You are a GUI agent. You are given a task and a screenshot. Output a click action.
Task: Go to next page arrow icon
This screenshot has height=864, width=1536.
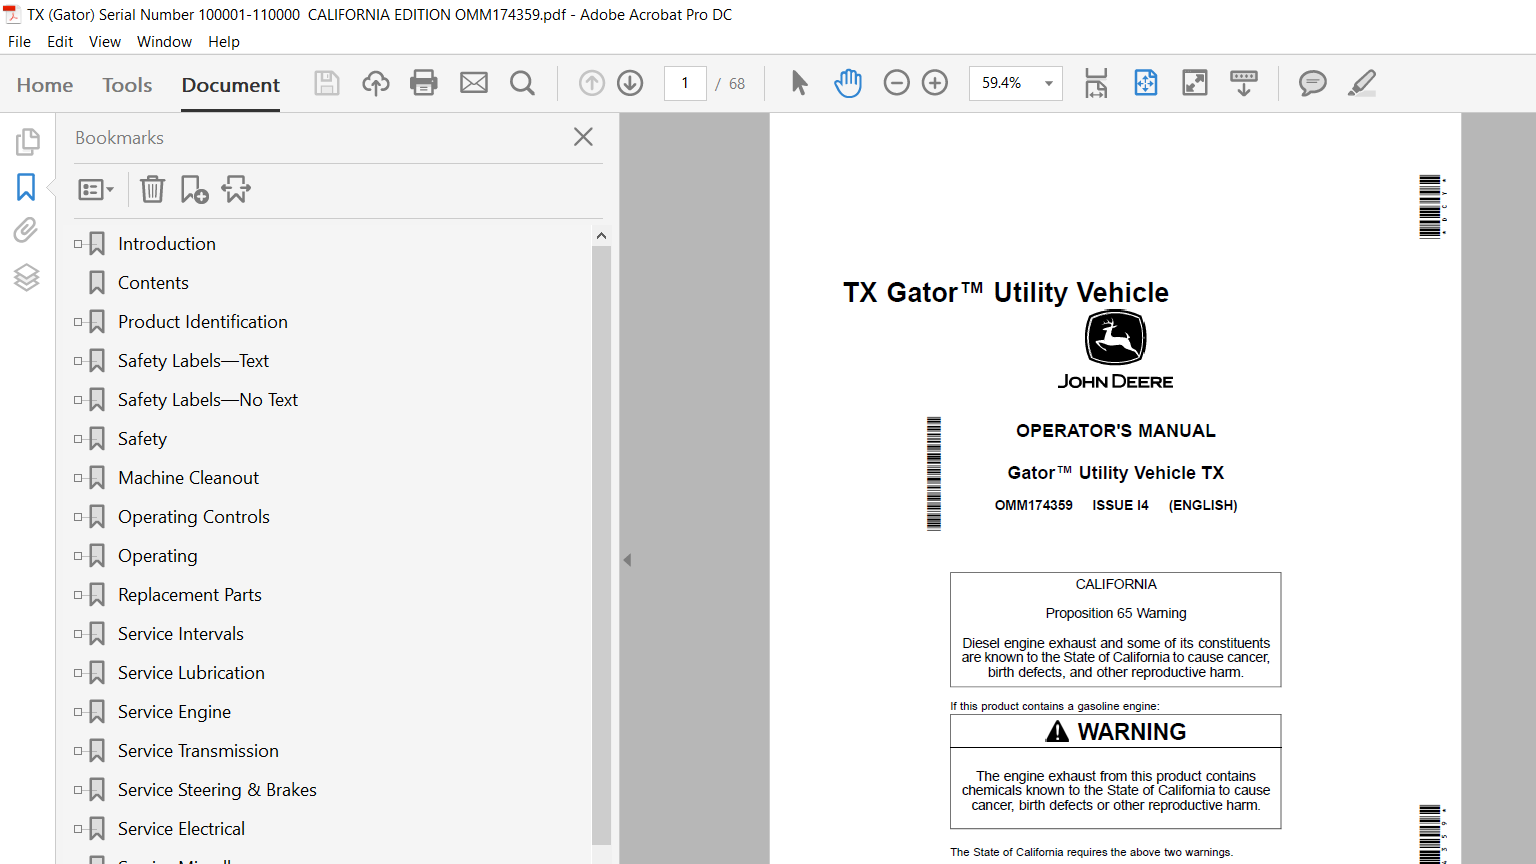(x=630, y=83)
